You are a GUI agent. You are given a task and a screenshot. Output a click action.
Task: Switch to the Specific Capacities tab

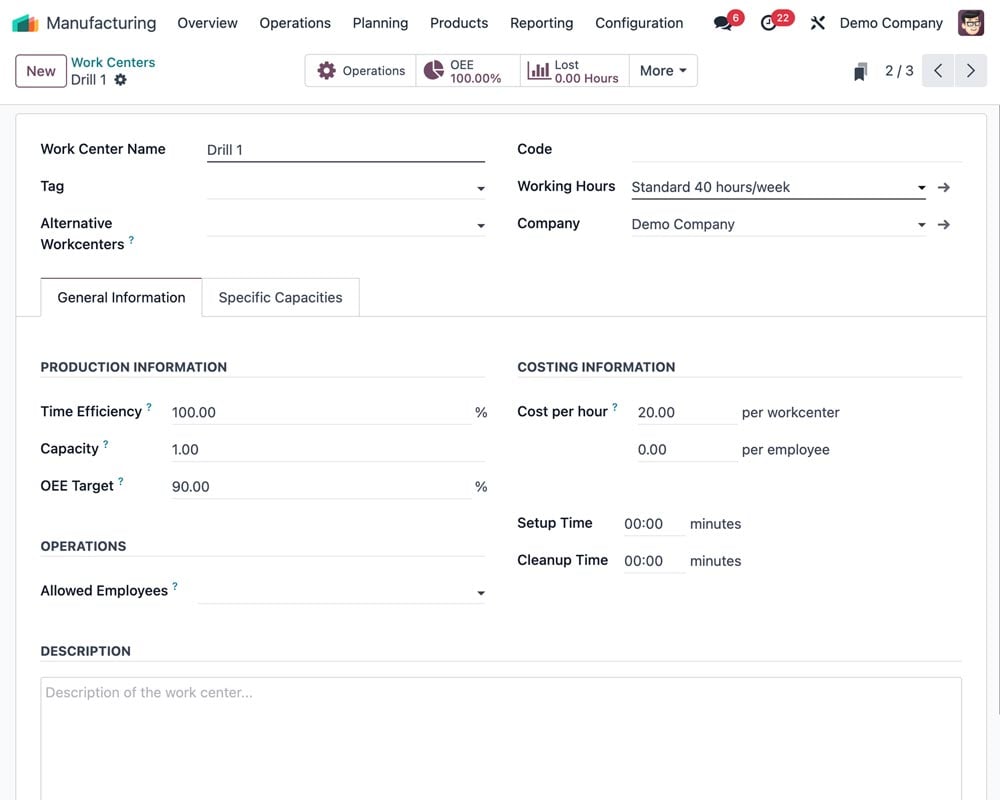(x=280, y=297)
